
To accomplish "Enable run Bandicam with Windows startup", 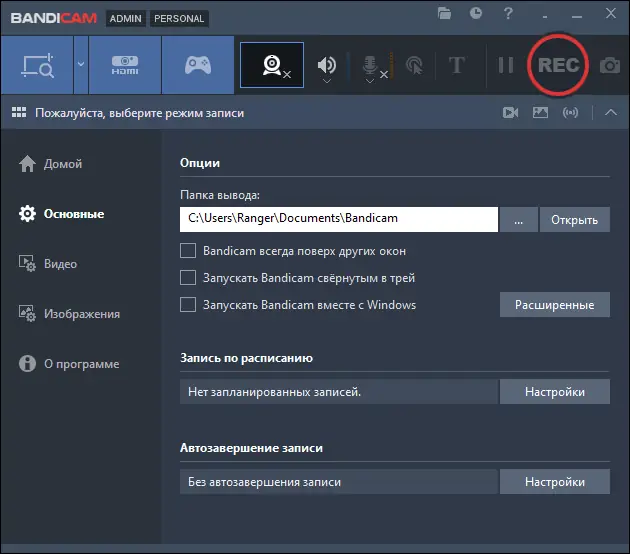I will click(x=188, y=305).
